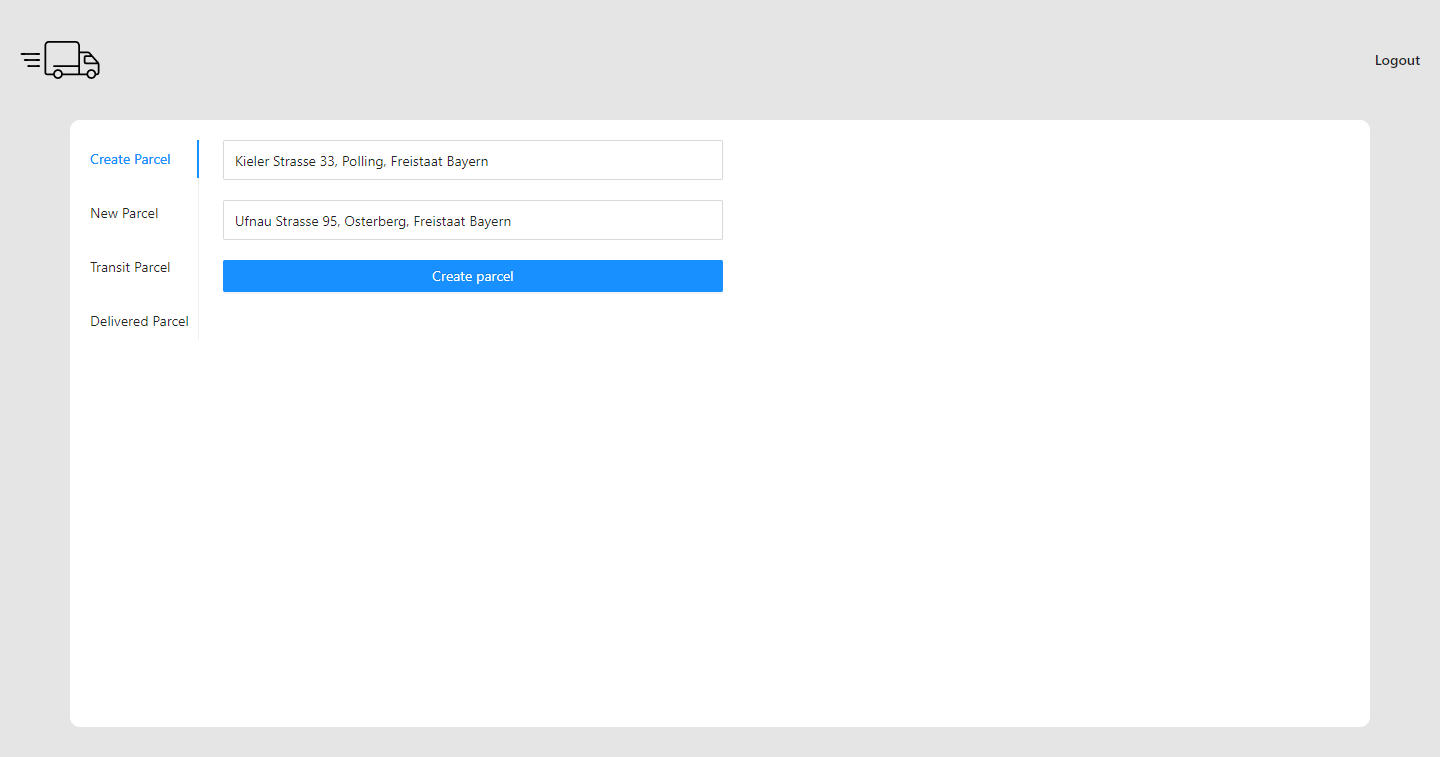Click the delivery truck logo
The image size is (1440, 757).
click(60, 60)
